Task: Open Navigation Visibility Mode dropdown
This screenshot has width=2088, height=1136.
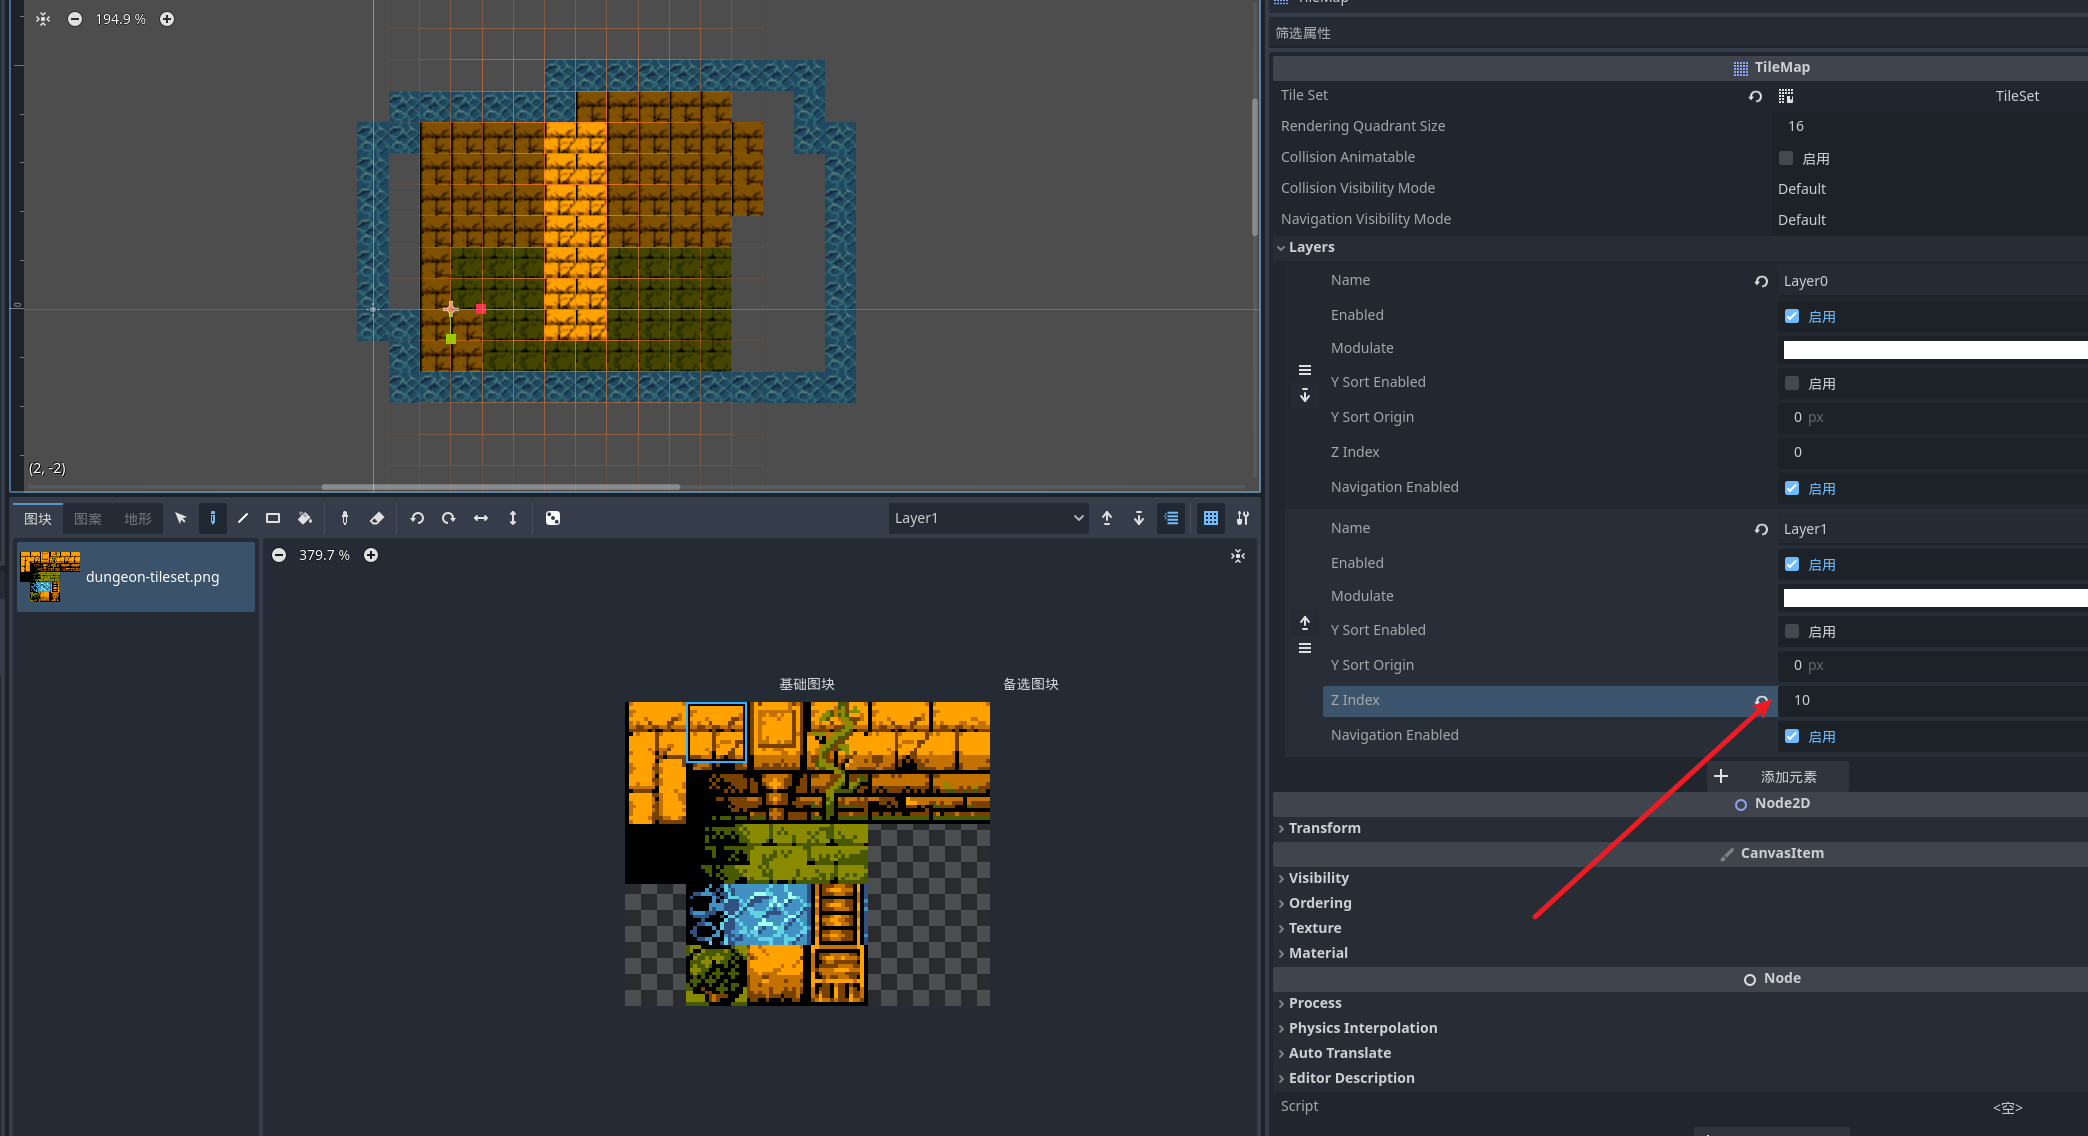Action: 1930,220
